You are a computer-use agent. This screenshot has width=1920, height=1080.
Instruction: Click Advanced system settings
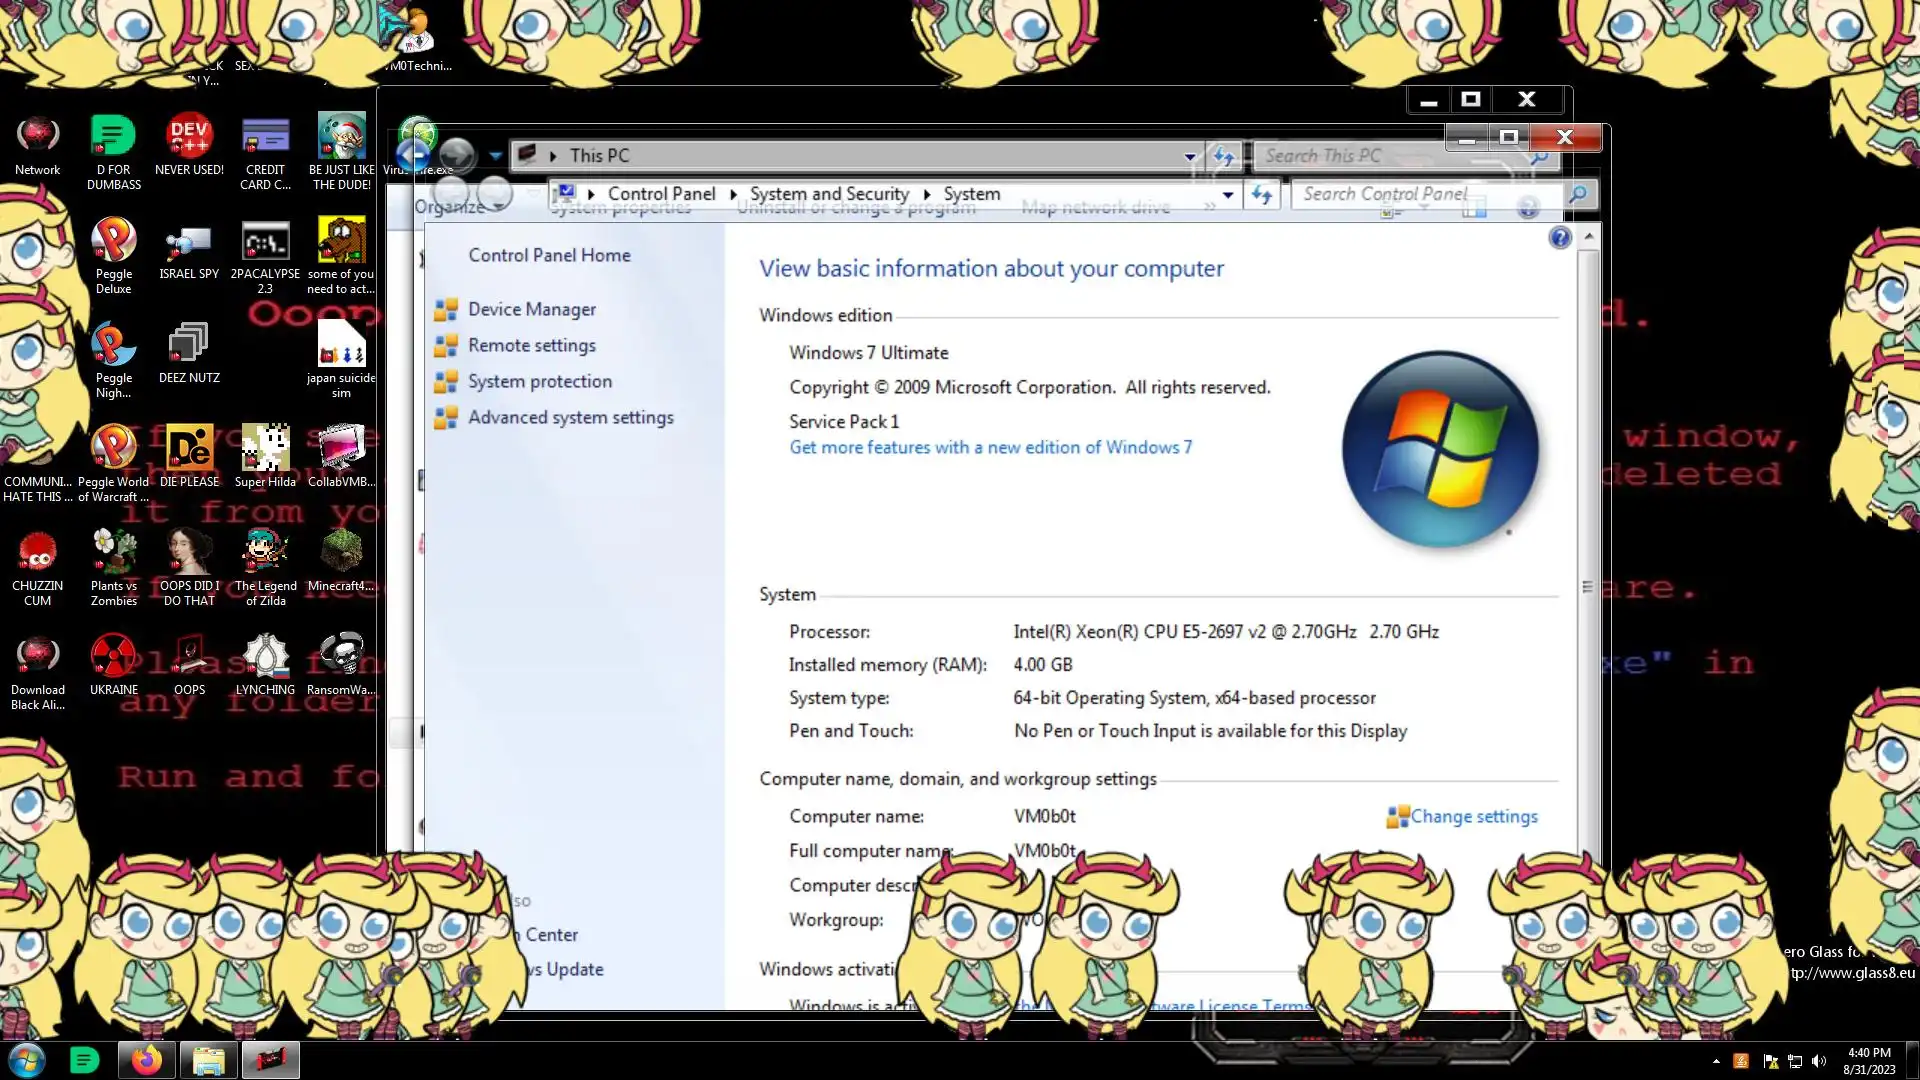coord(570,417)
